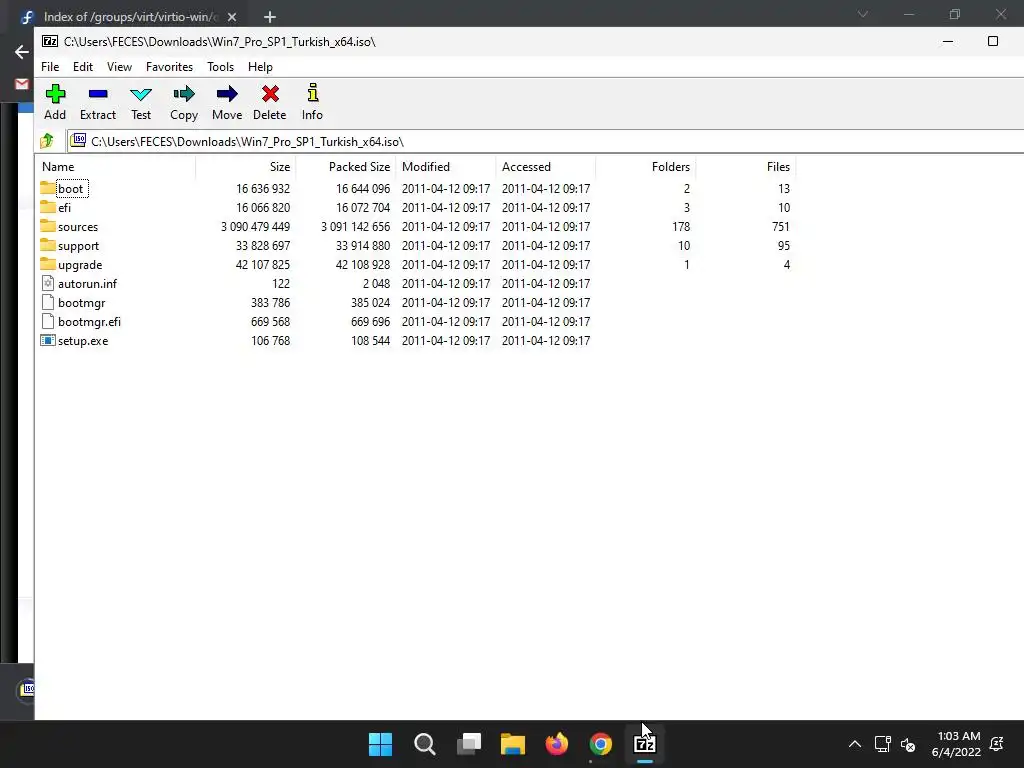Image resolution: width=1024 pixels, height=768 pixels.
Task: Sort by Folders column header
Action: [645, 167]
